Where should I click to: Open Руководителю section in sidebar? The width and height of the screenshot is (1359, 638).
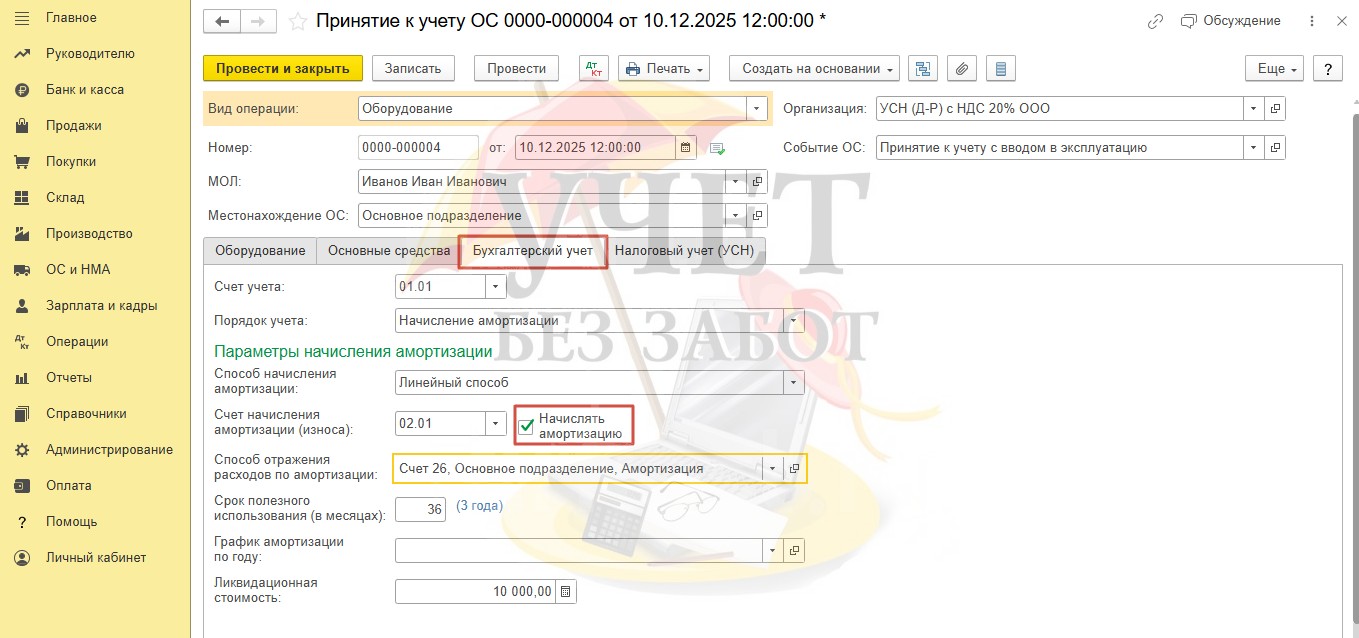(x=90, y=54)
